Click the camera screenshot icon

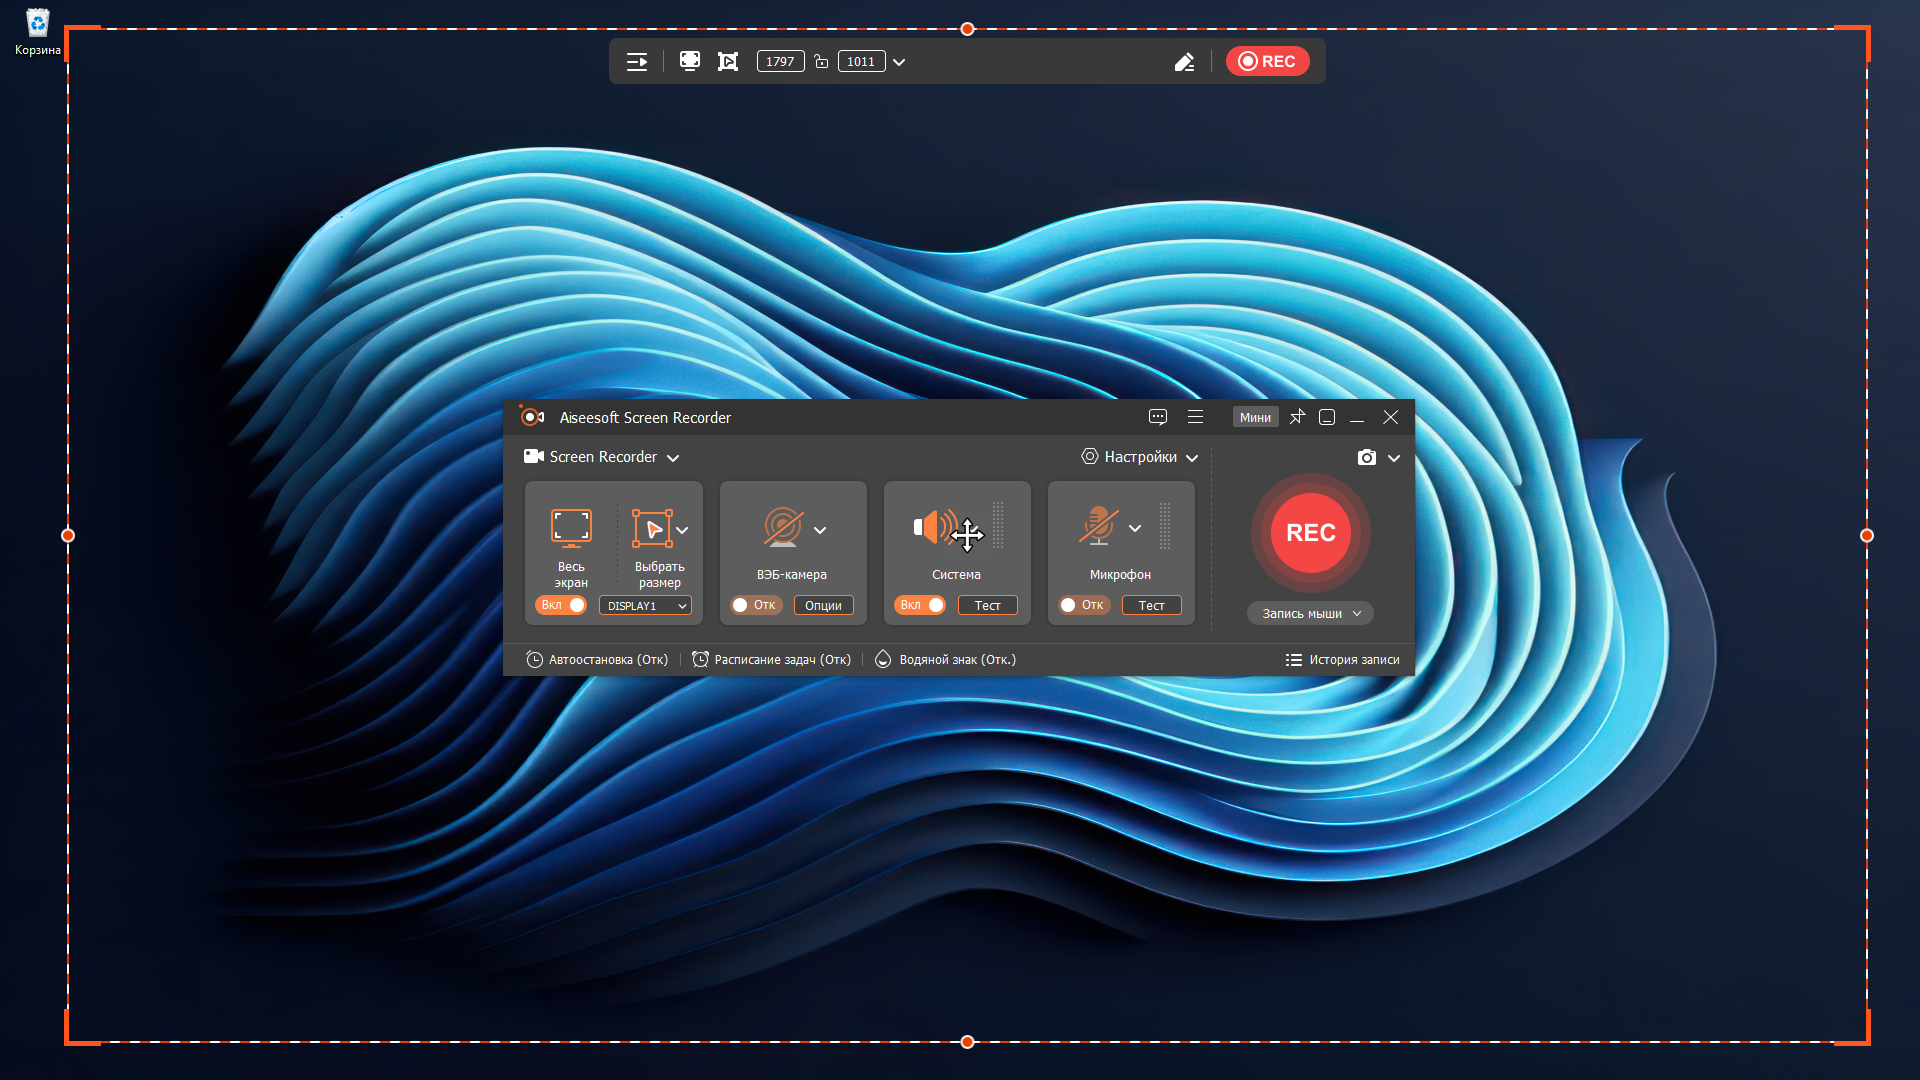1366,457
